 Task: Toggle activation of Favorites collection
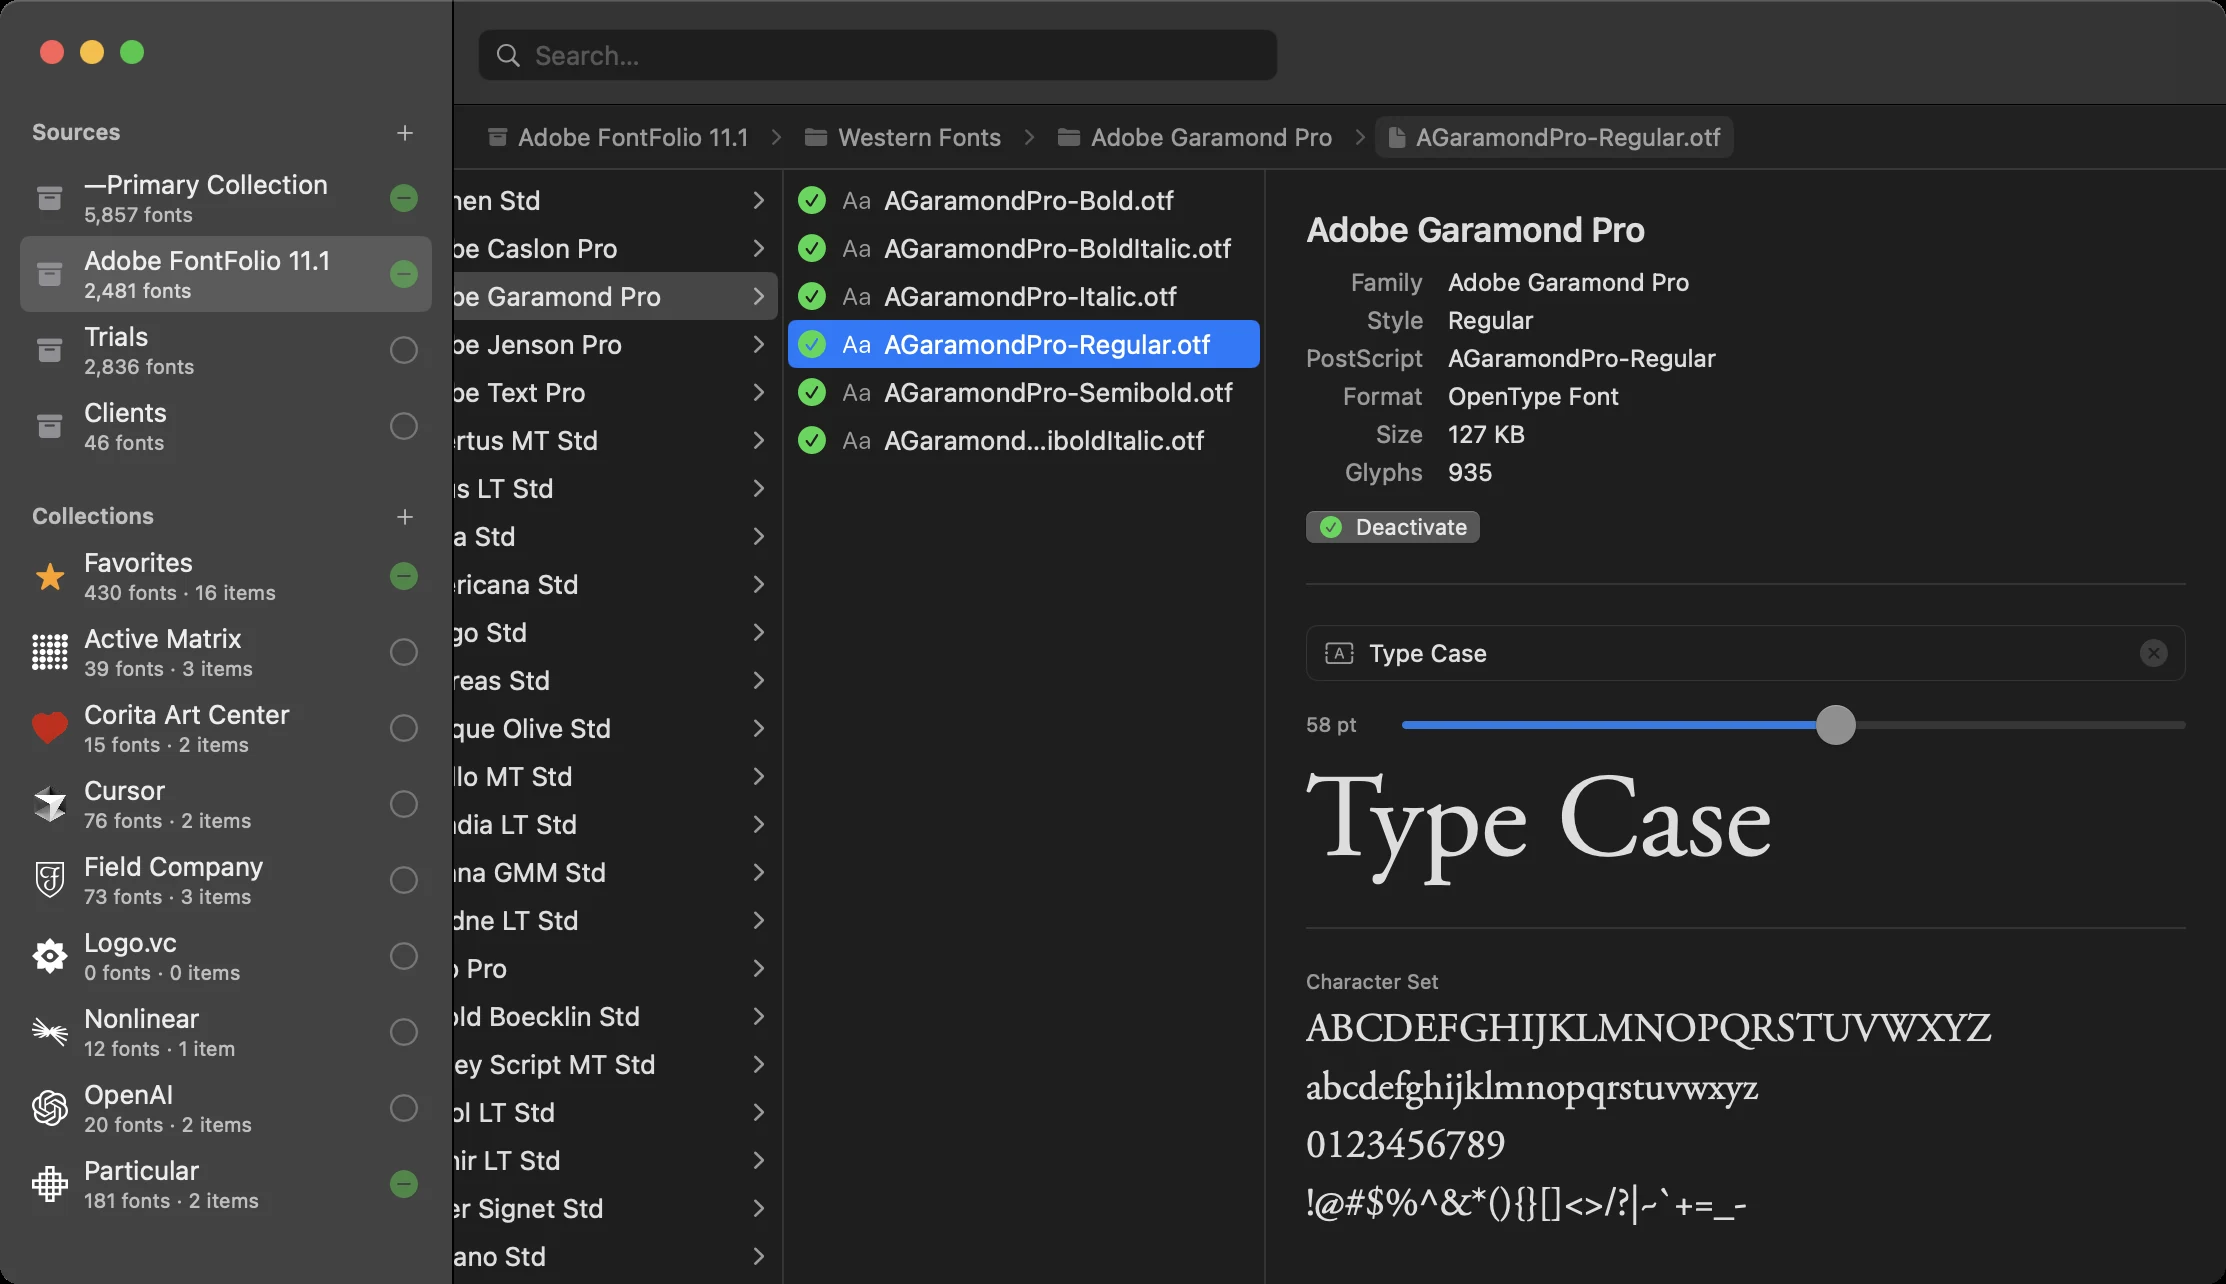(x=404, y=576)
